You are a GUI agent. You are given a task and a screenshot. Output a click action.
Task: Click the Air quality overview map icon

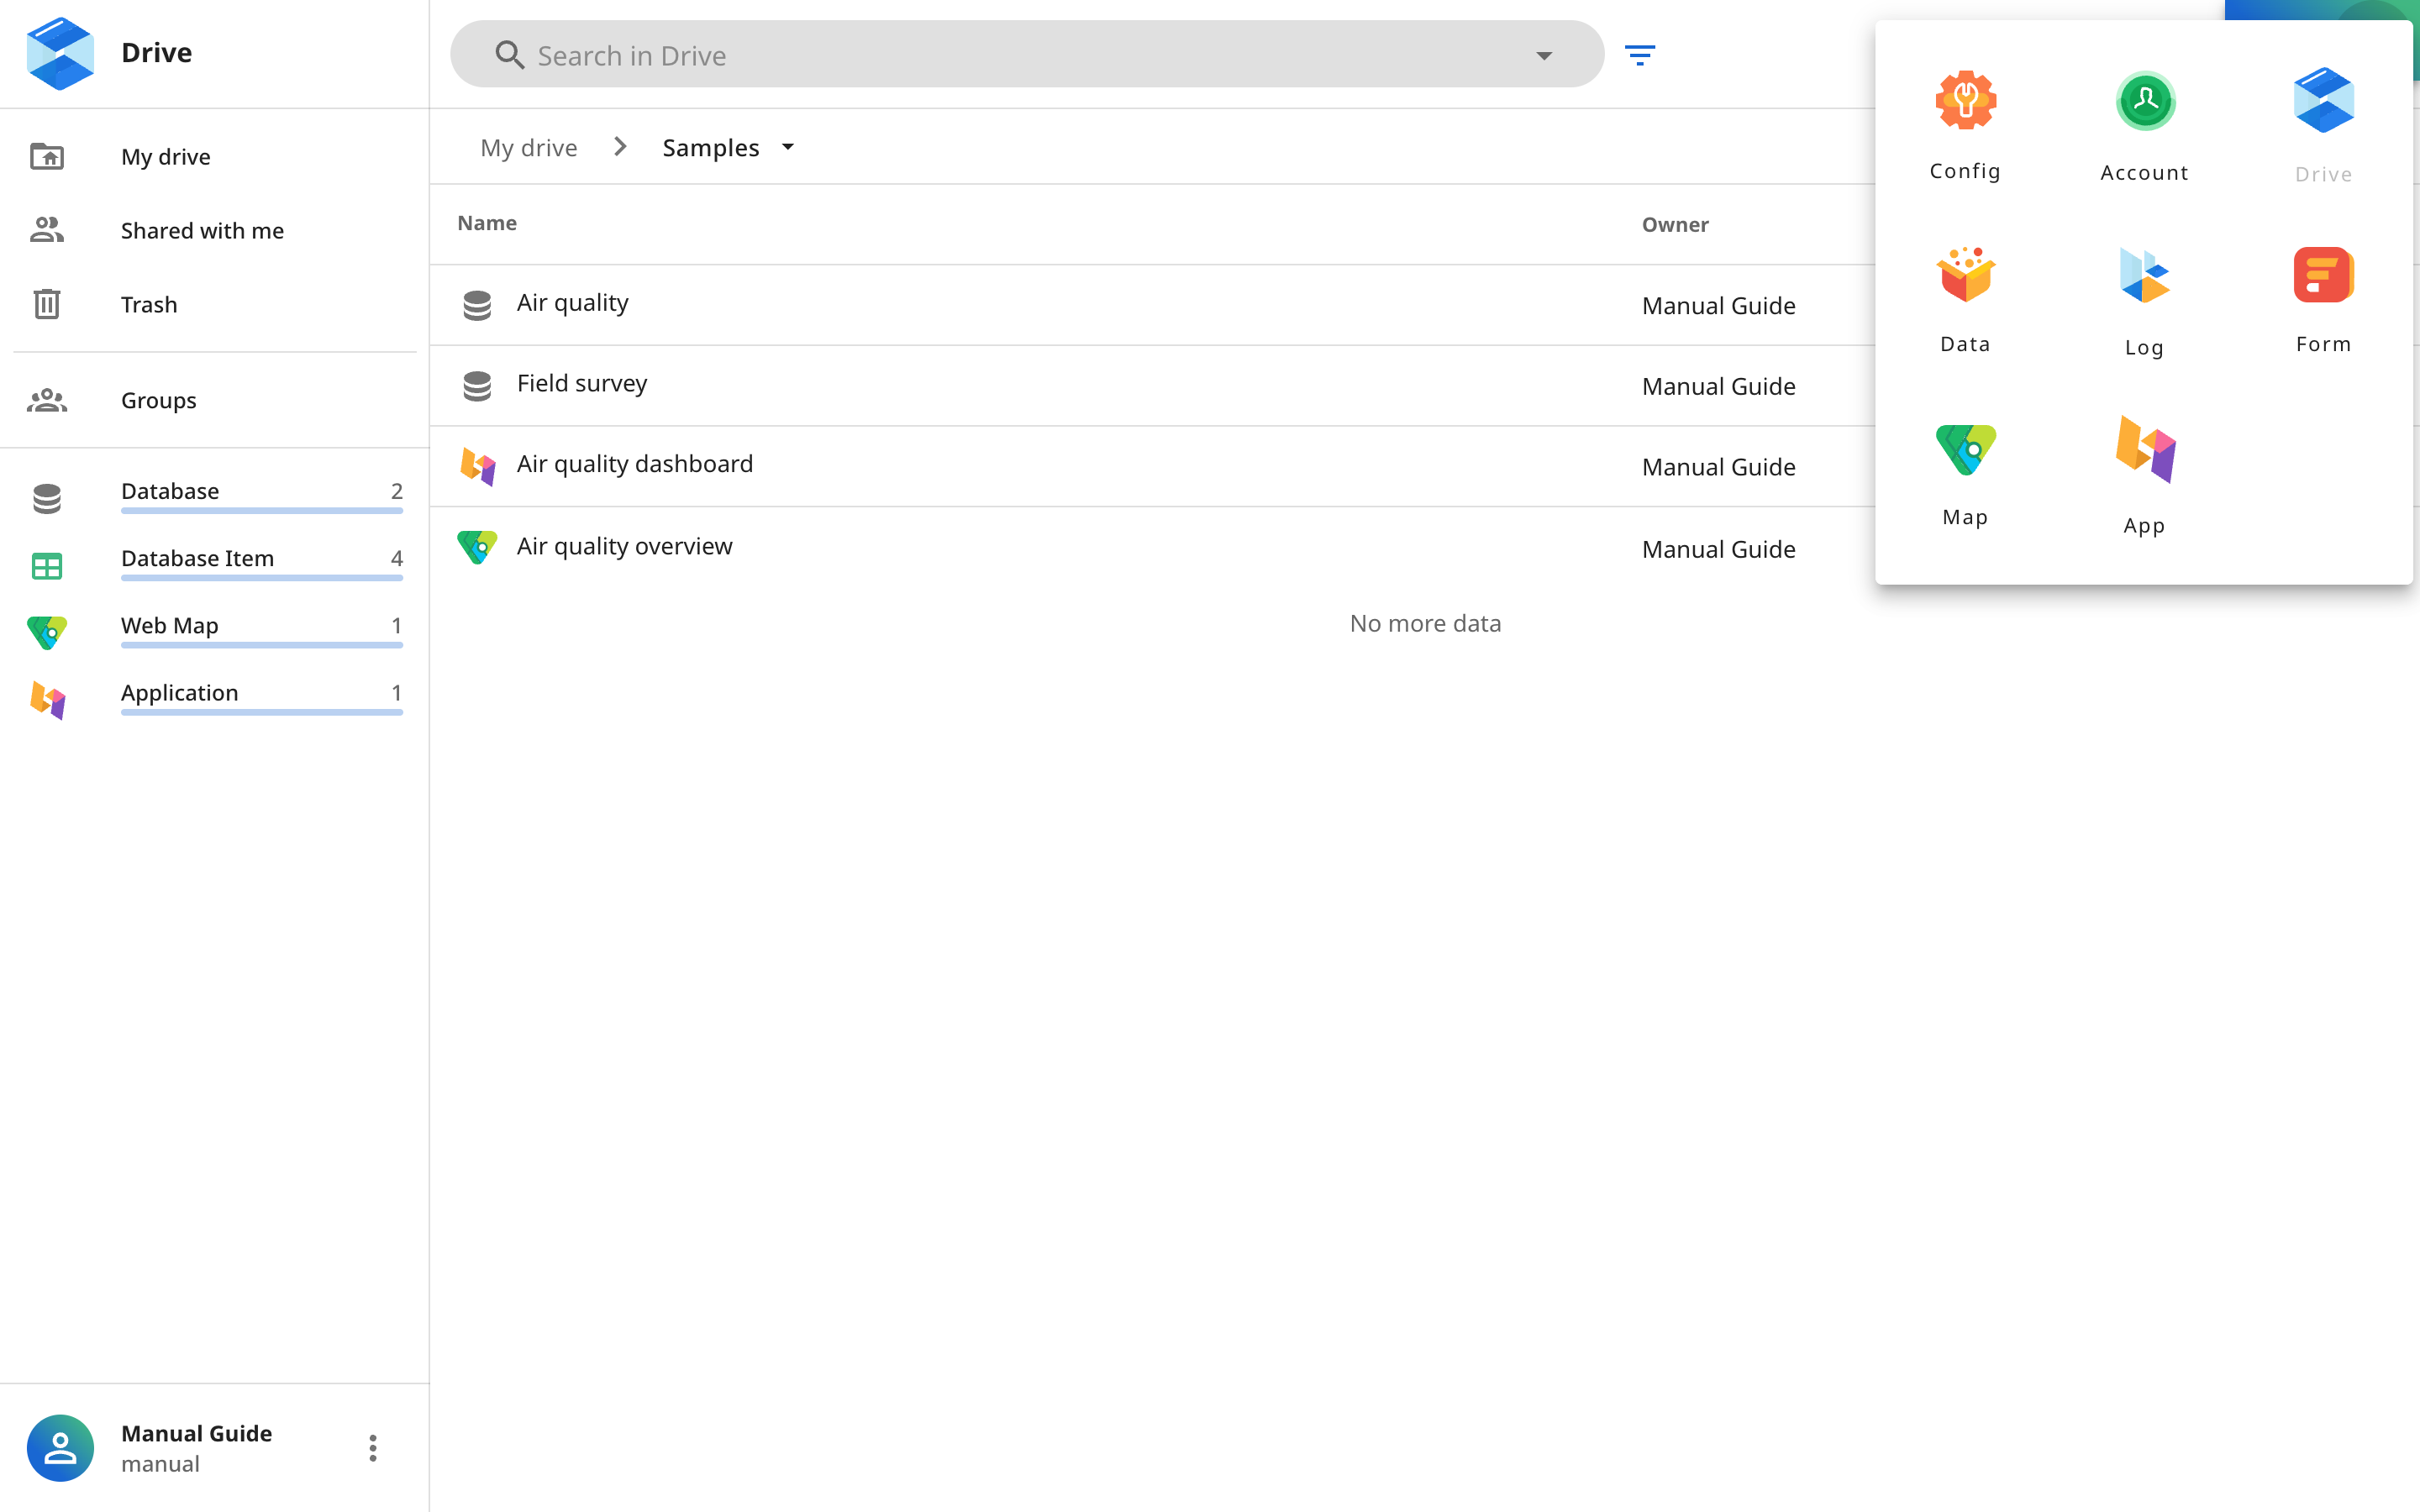pyautogui.click(x=477, y=547)
